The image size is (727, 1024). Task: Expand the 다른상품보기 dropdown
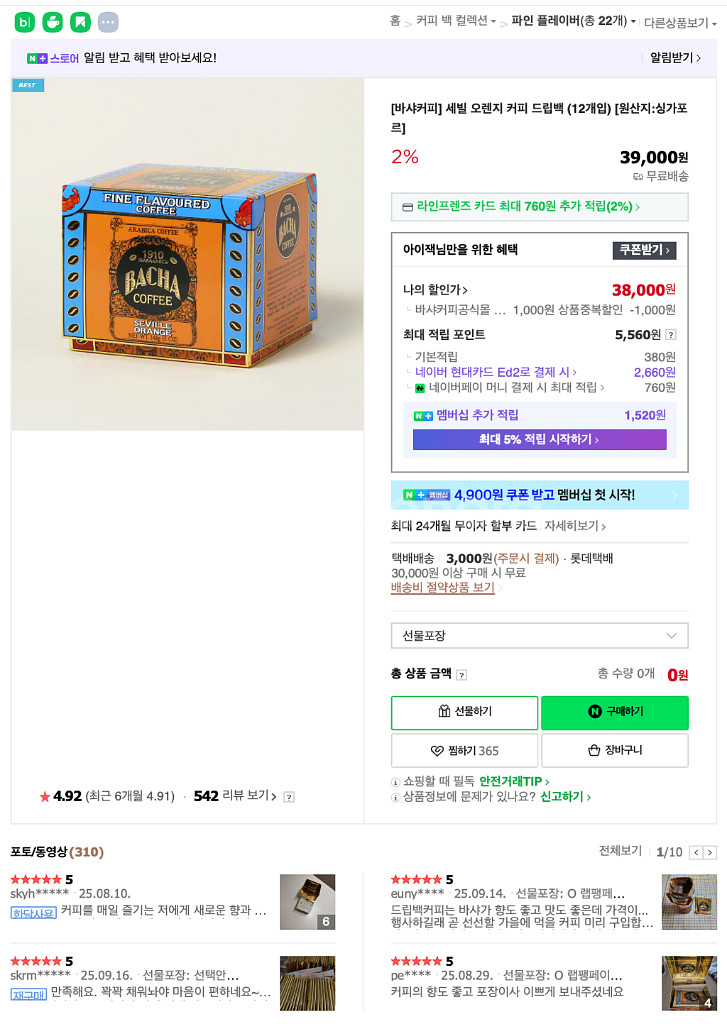tap(680, 23)
